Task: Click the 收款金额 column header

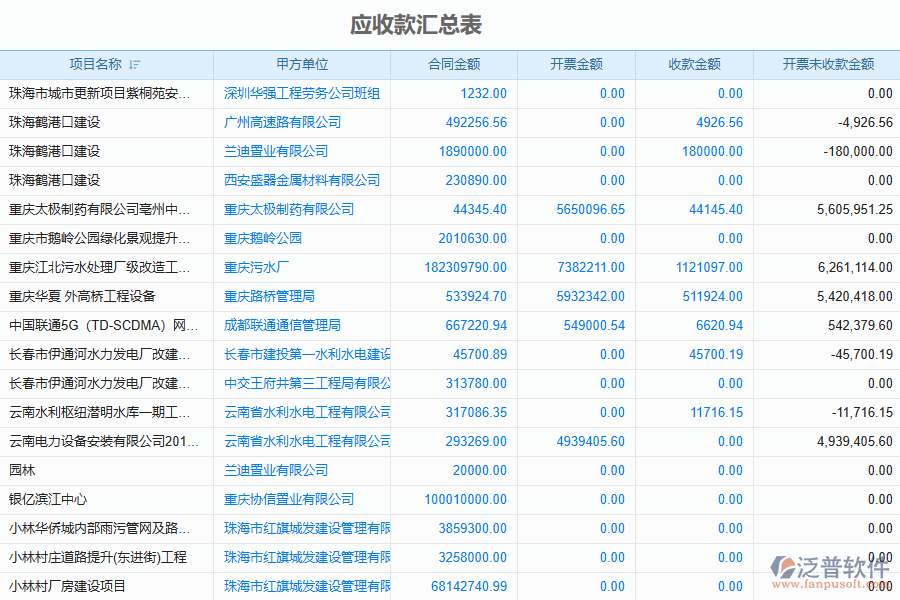Action: point(694,64)
